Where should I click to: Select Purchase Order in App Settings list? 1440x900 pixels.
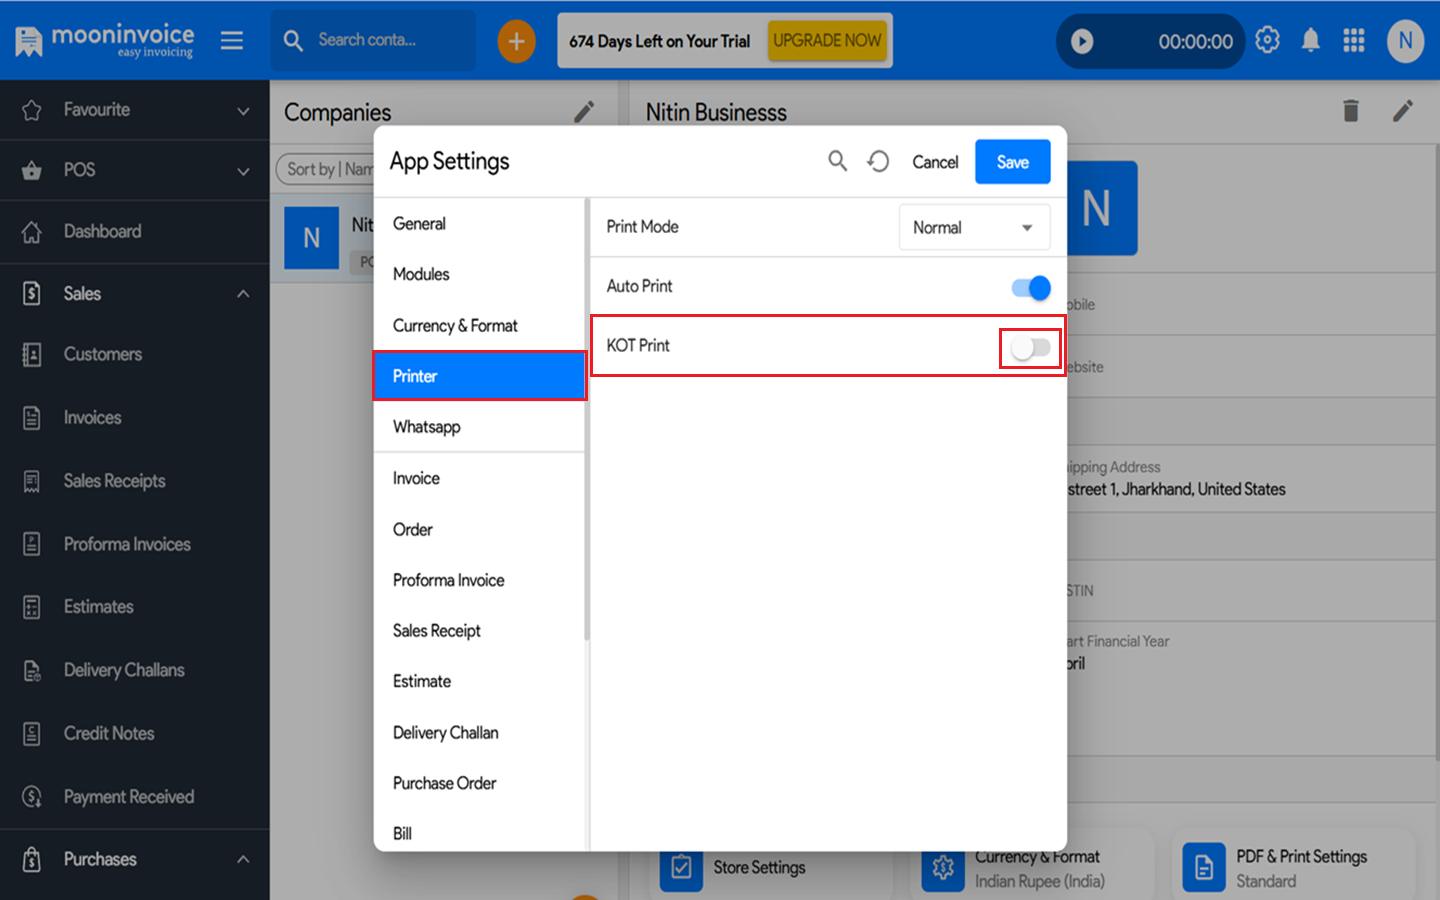(x=479, y=783)
